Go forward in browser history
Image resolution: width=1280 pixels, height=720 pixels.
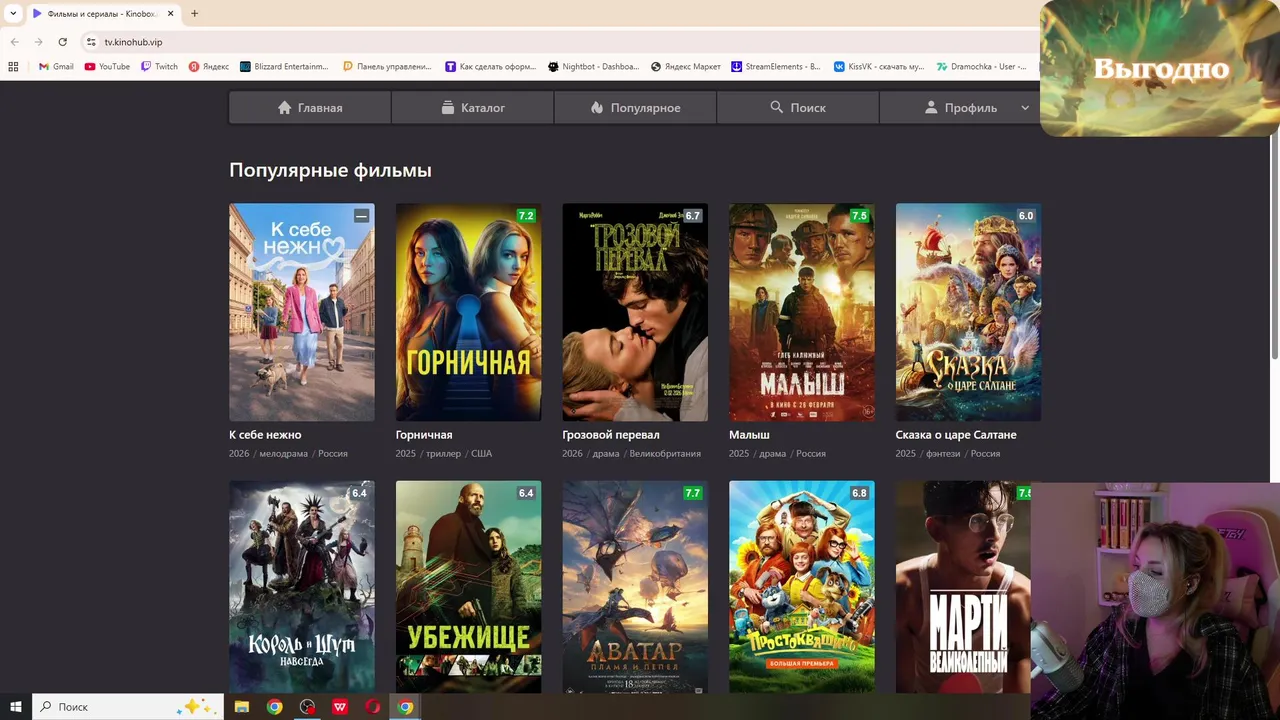point(38,42)
